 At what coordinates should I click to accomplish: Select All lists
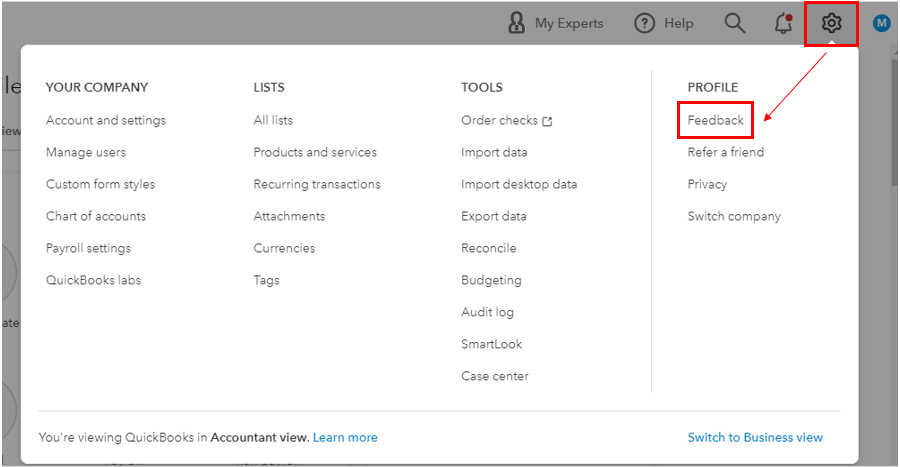(x=273, y=120)
